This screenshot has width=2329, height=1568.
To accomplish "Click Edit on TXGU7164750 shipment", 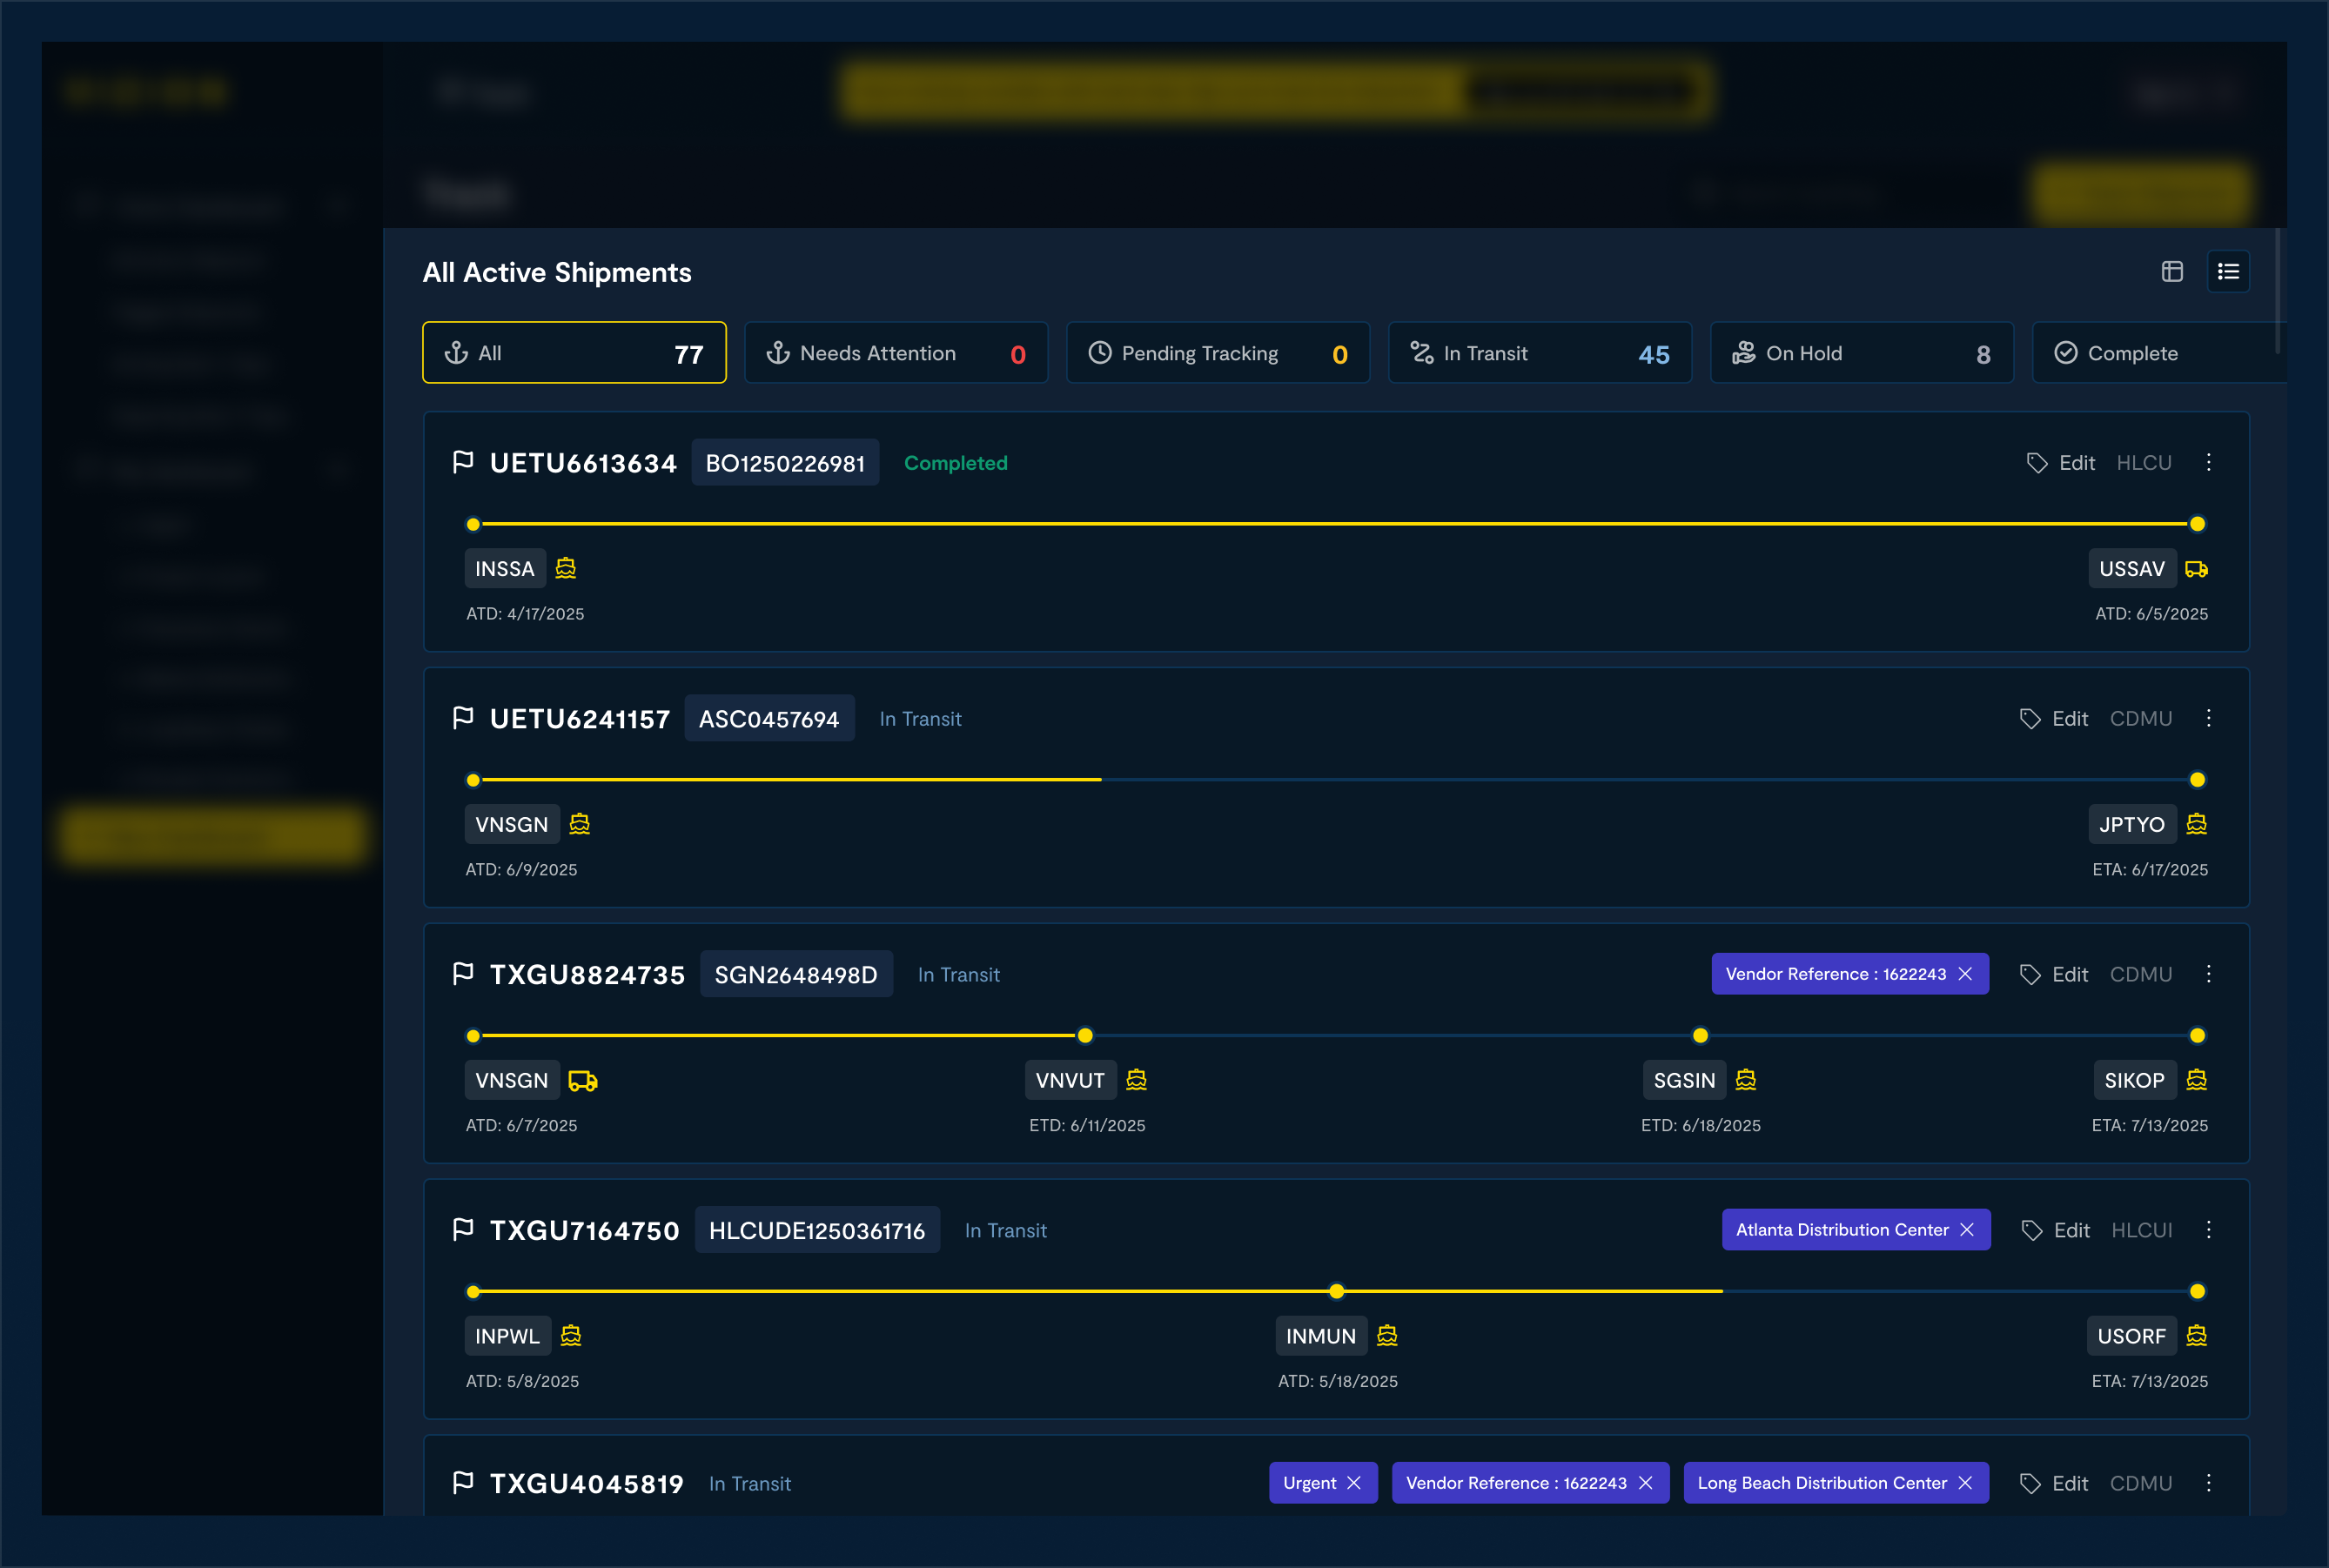I will tap(2071, 1230).
